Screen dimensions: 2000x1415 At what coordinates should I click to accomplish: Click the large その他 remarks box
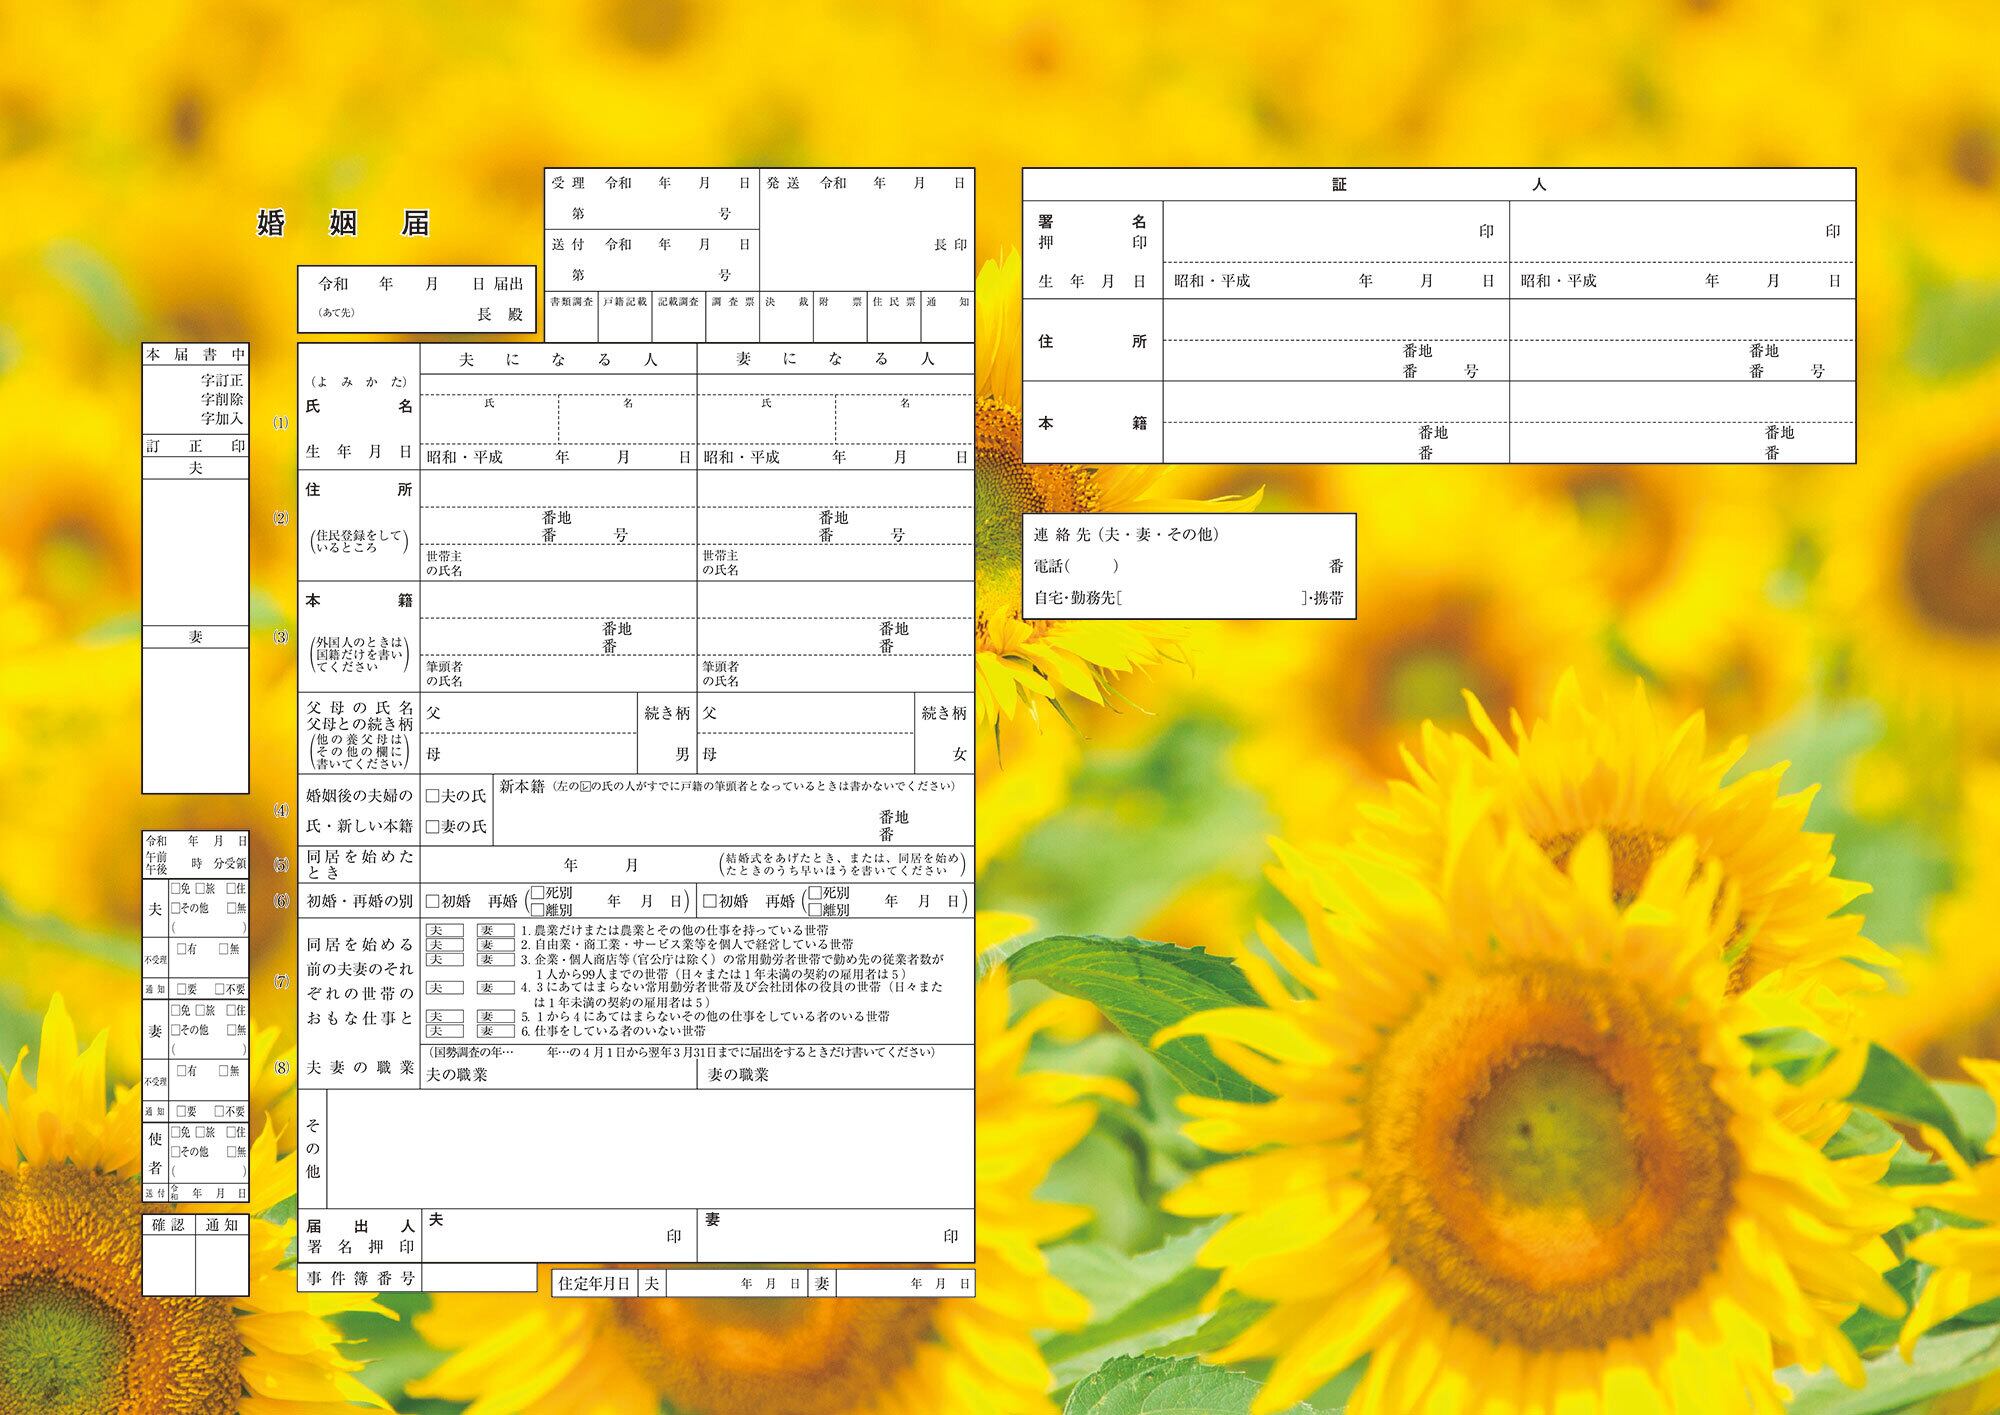(x=650, y=1148)
